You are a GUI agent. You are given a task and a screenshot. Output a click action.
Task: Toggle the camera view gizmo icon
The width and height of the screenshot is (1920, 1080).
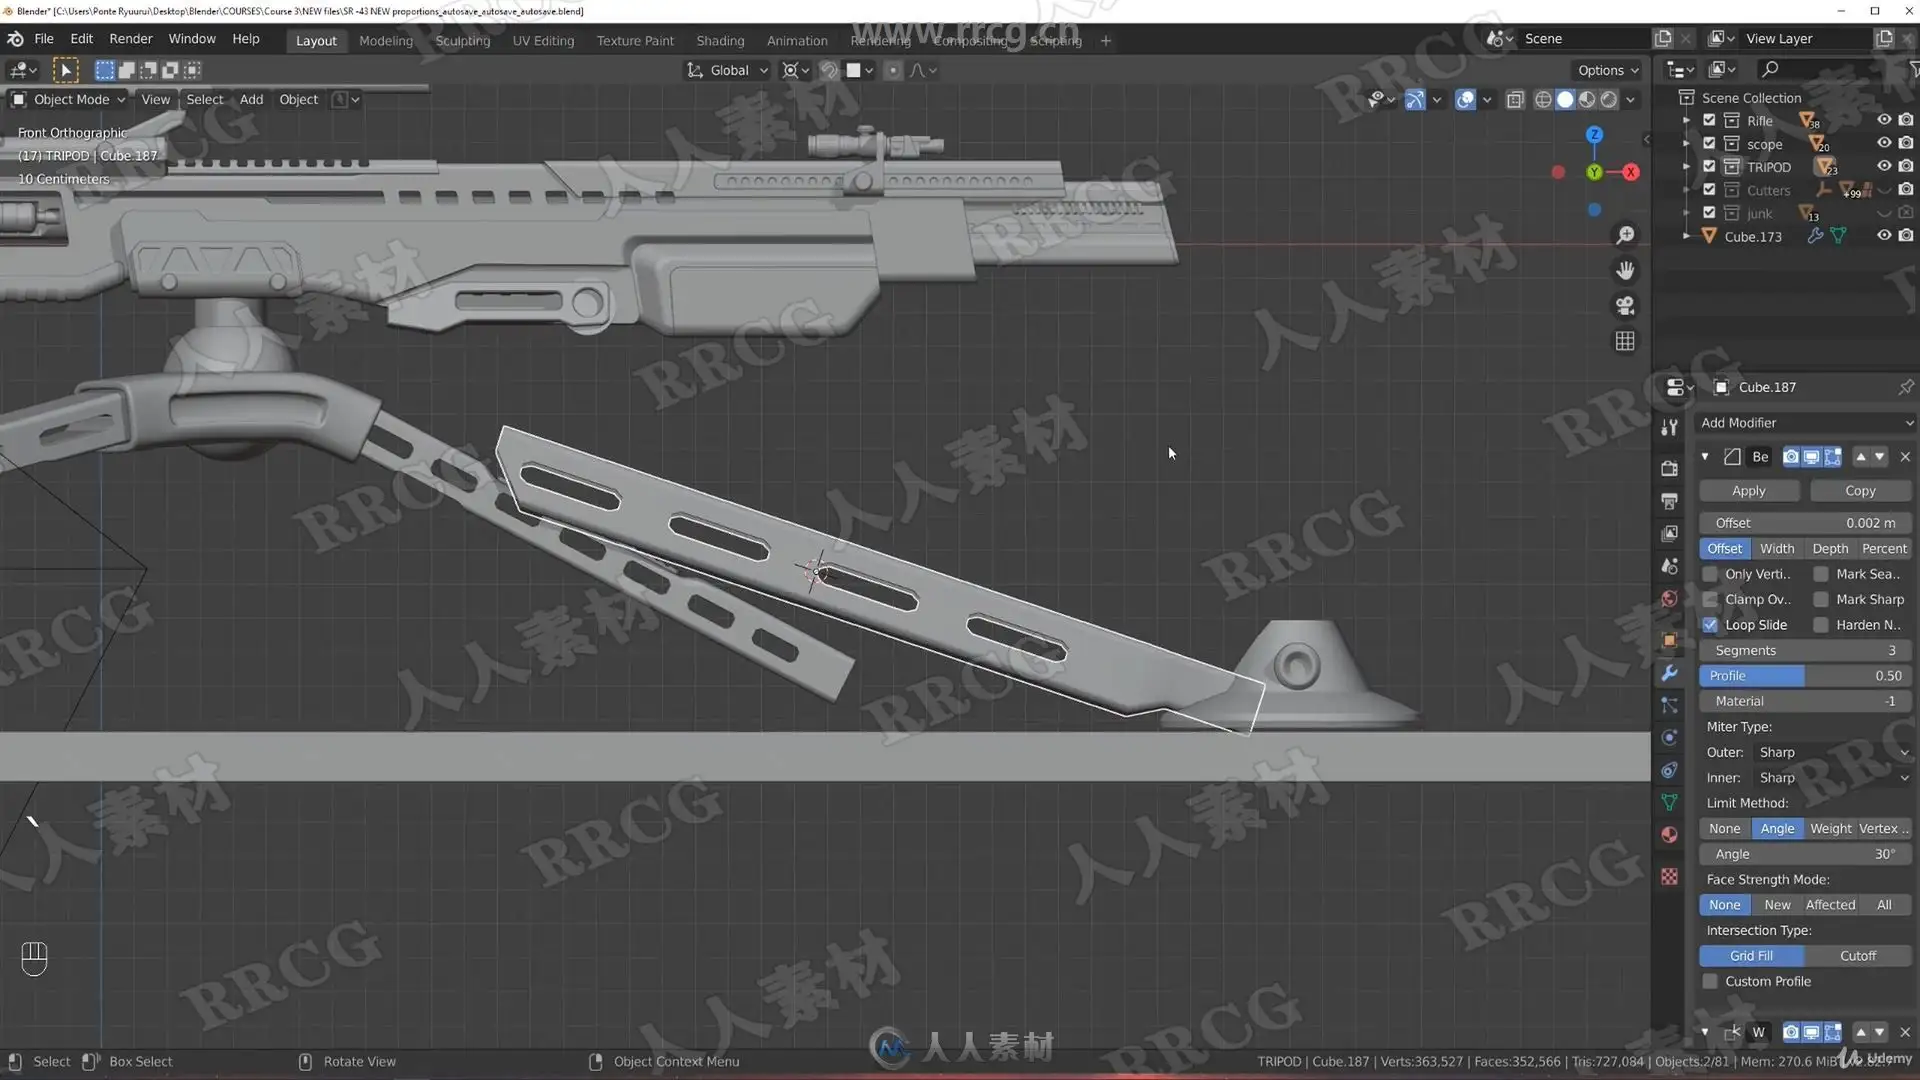click(1625, 306)
